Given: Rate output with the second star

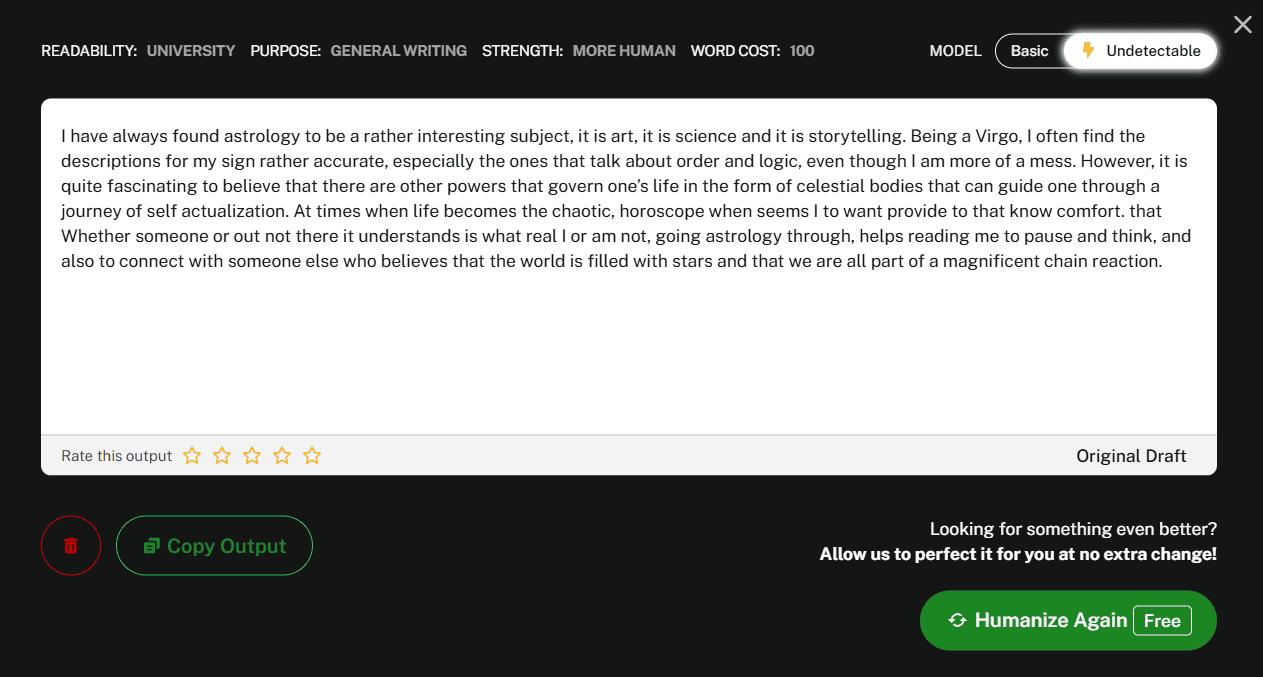Looking at the screenshot, I should [222, 456].
